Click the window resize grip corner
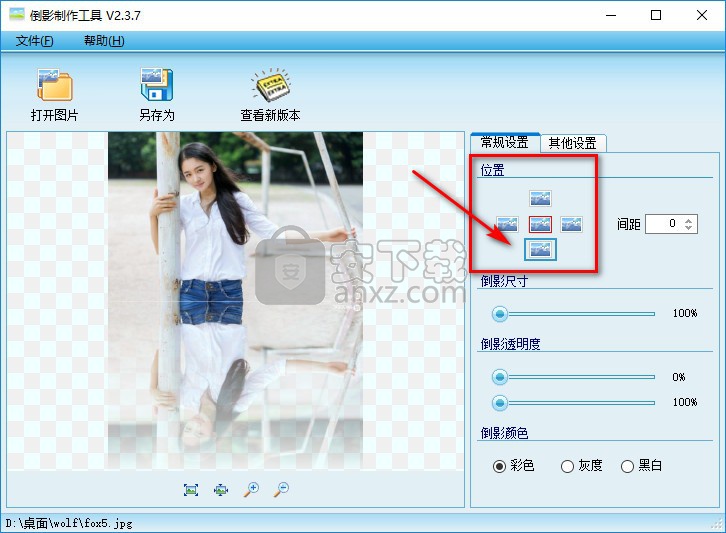Screen dimensions: 726x533 pyautogui.click(x=719, y=525)
